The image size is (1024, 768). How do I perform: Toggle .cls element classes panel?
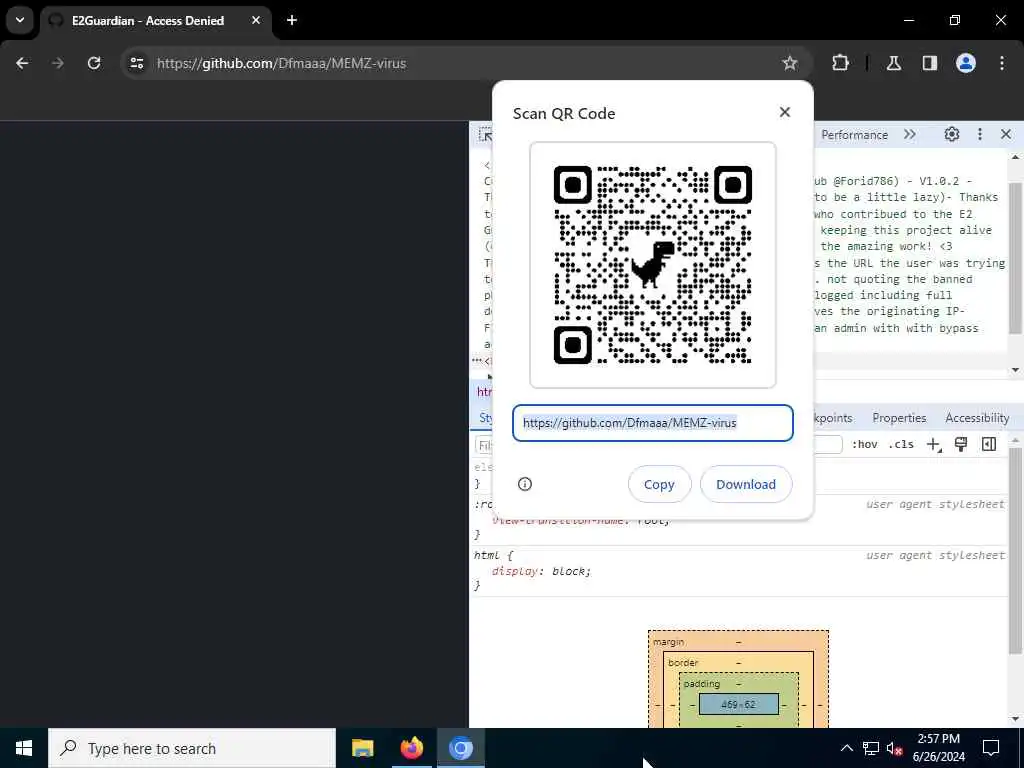coord(901,444)
